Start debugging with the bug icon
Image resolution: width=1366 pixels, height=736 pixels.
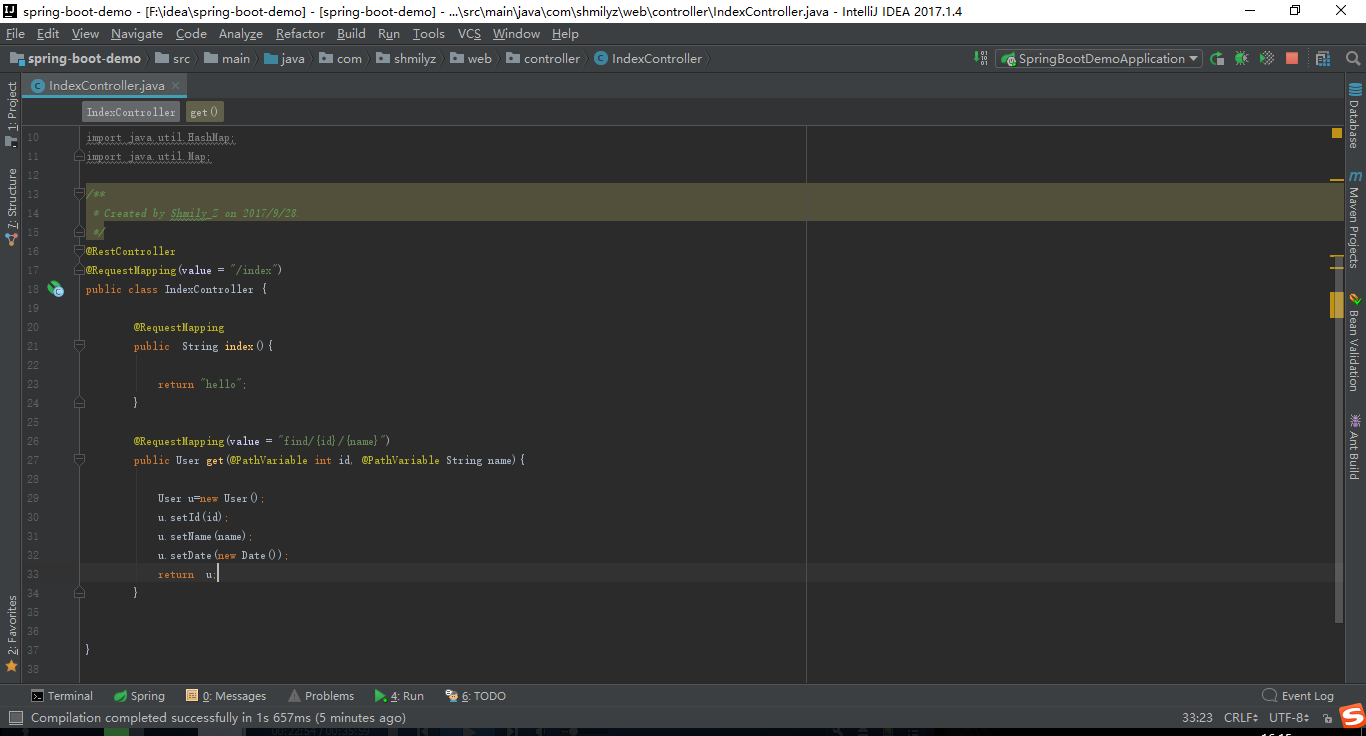pyautogui.click(x=1240, y=58)
